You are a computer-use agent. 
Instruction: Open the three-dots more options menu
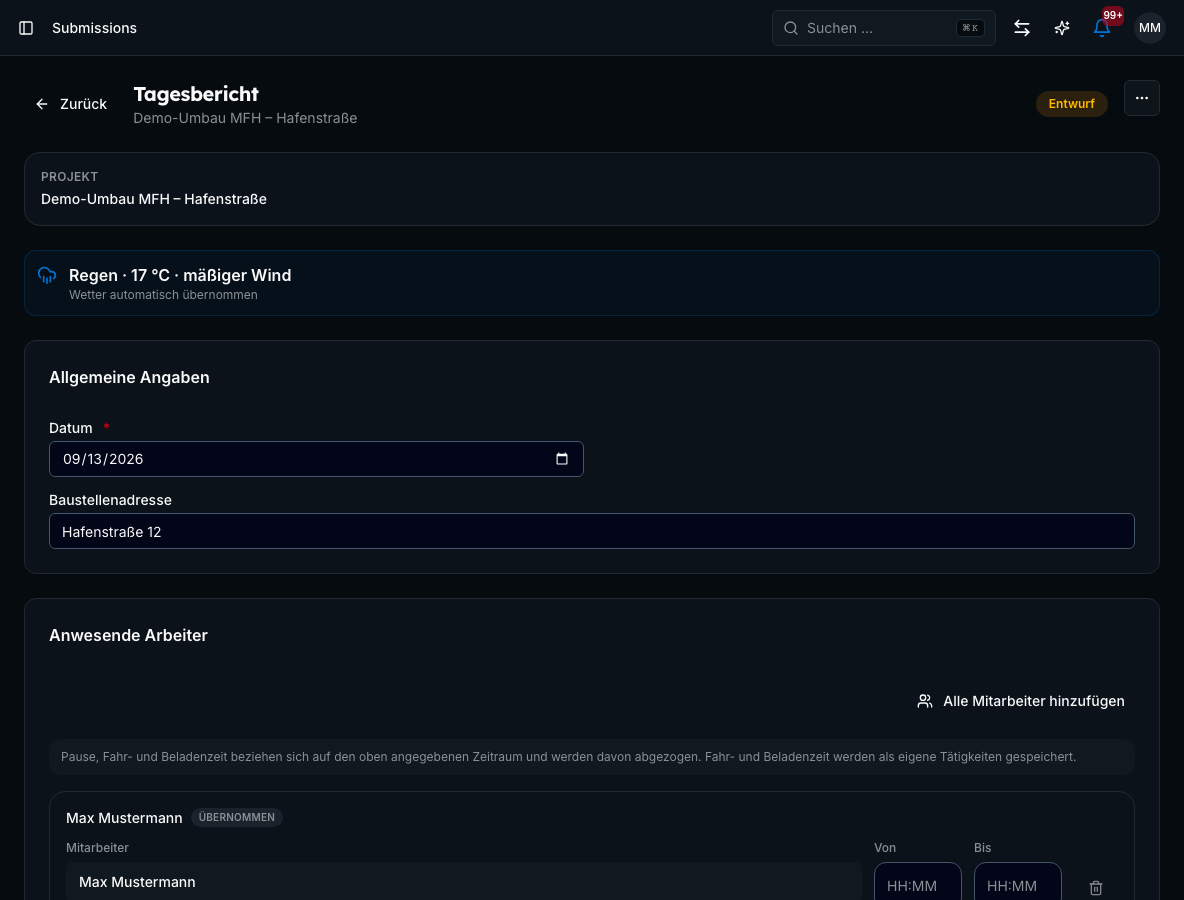pos(1141,98)
